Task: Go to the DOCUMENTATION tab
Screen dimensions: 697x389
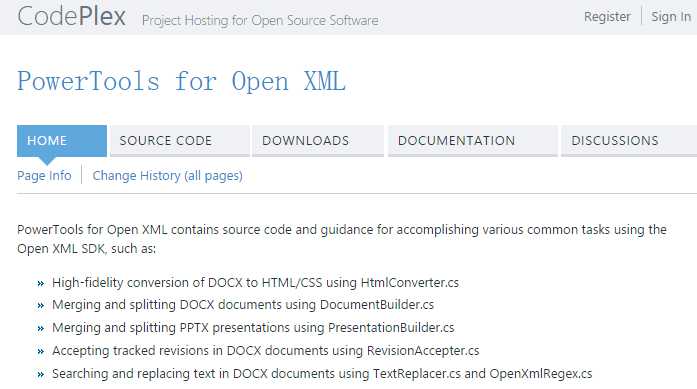Action: point(473,141)
